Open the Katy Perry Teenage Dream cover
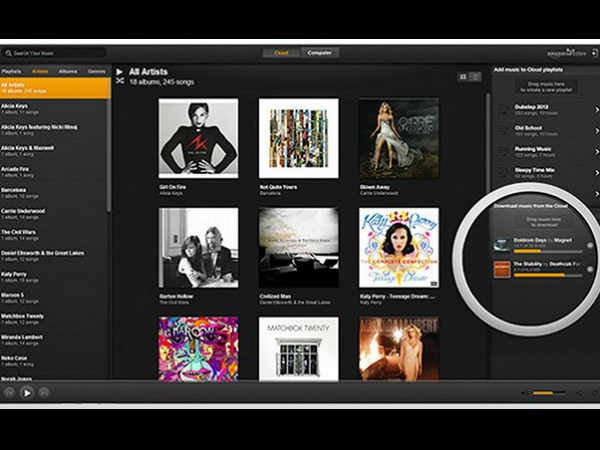 tap(399, 248)
